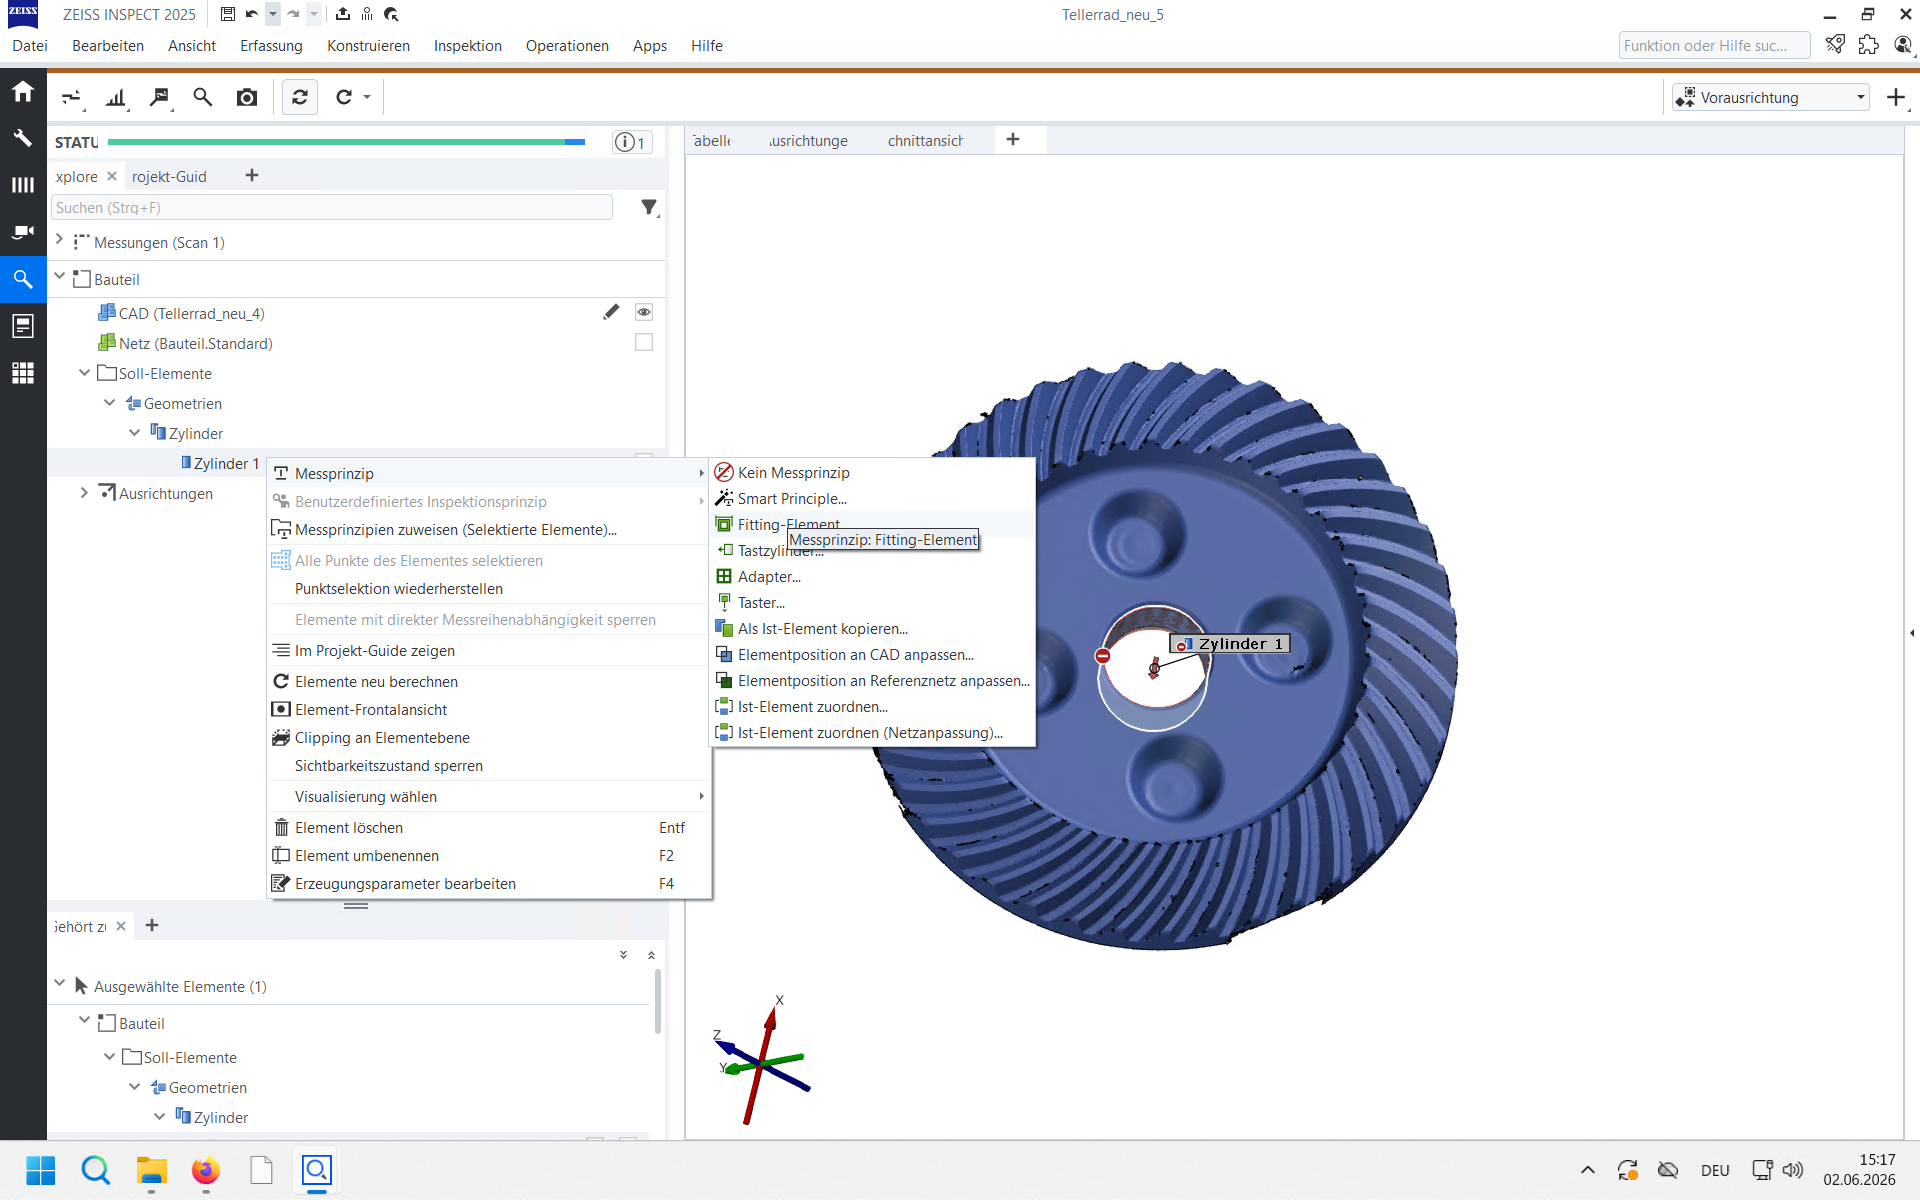Click the search magnifier in the toolbar
This screenshot has height=1200, width=1920.
coord(203,97)
